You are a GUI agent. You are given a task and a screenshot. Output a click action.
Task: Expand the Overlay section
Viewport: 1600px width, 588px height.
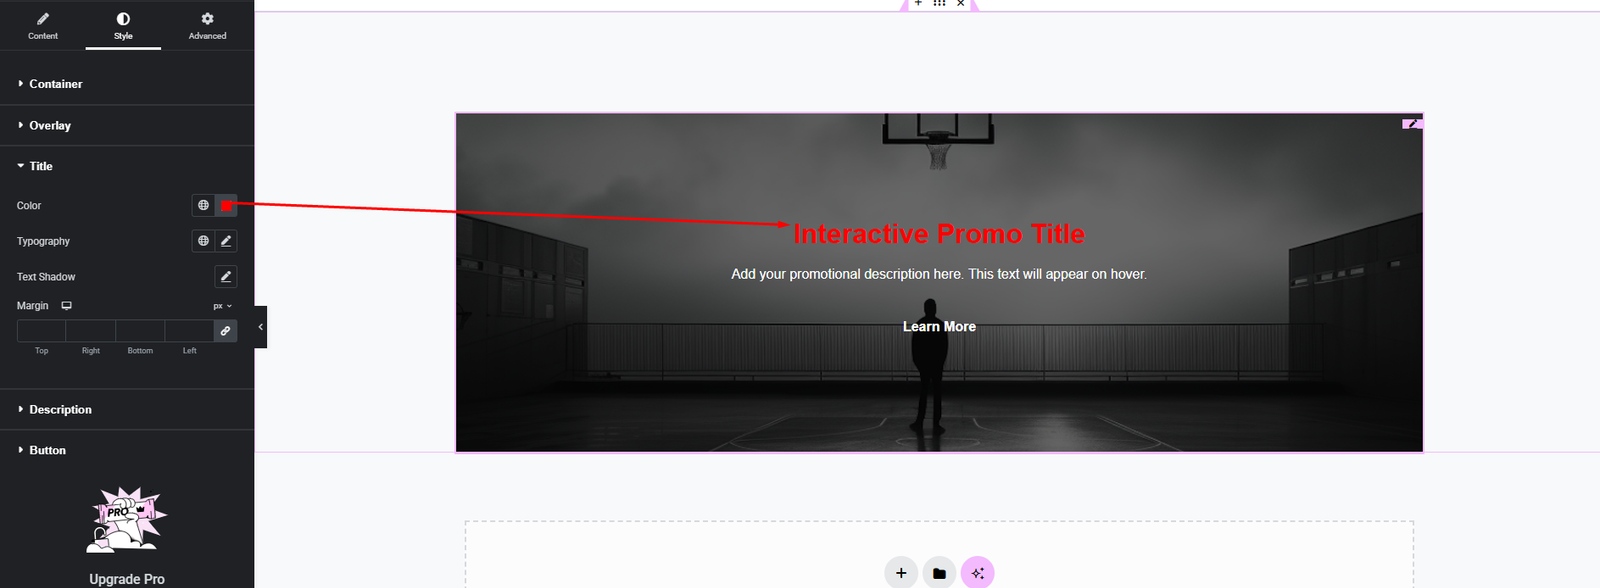[x=50, y=126]
